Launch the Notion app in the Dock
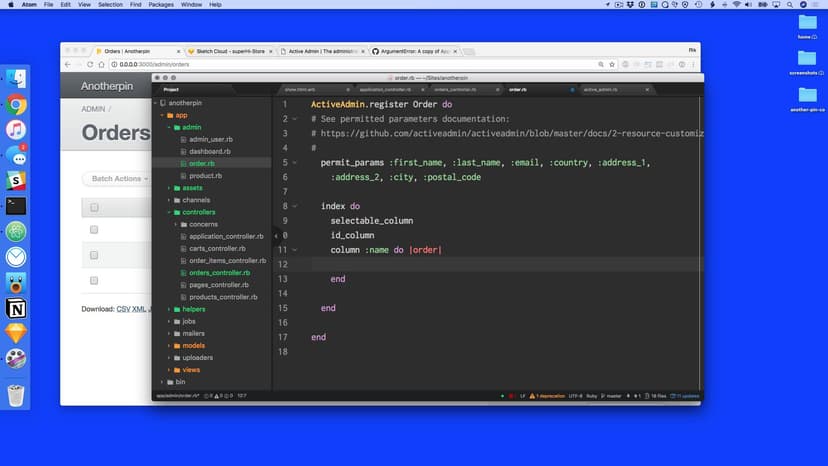Viewport: 828px width, 466px height. [x=16, y=308]
